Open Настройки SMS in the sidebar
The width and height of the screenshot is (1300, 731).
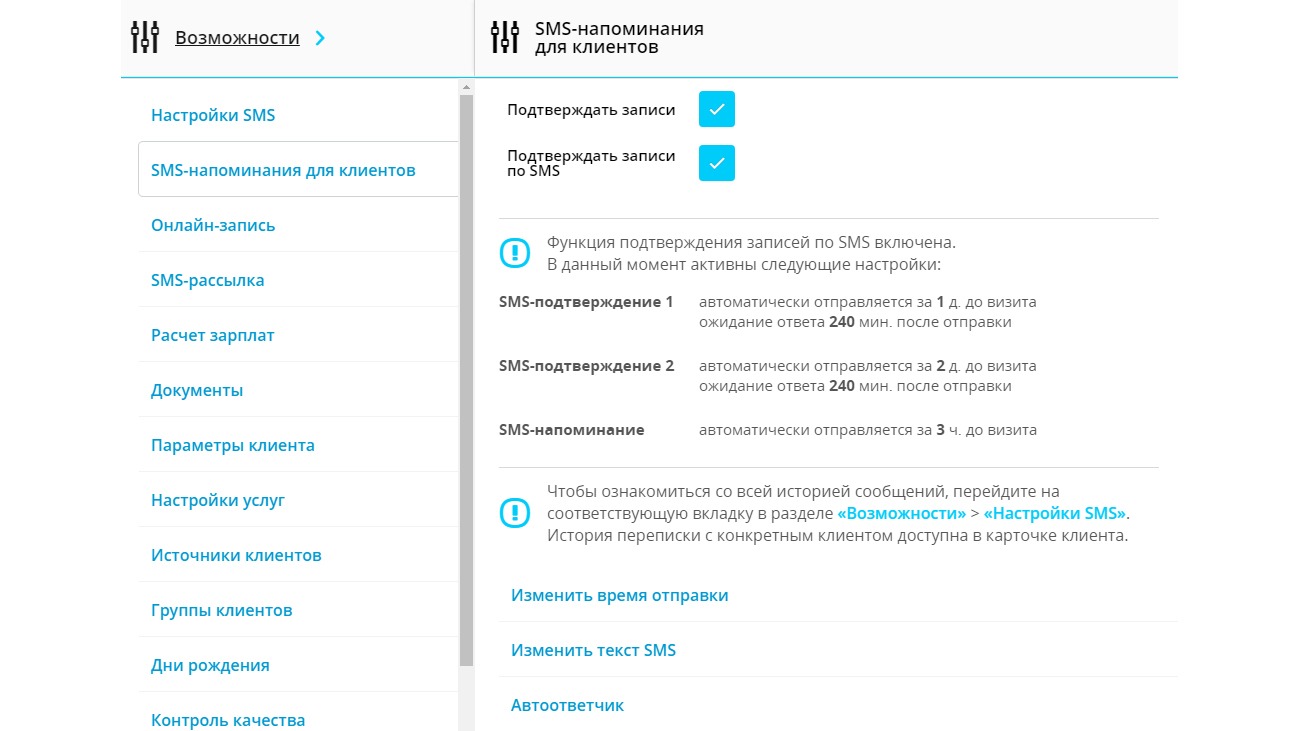213,115
